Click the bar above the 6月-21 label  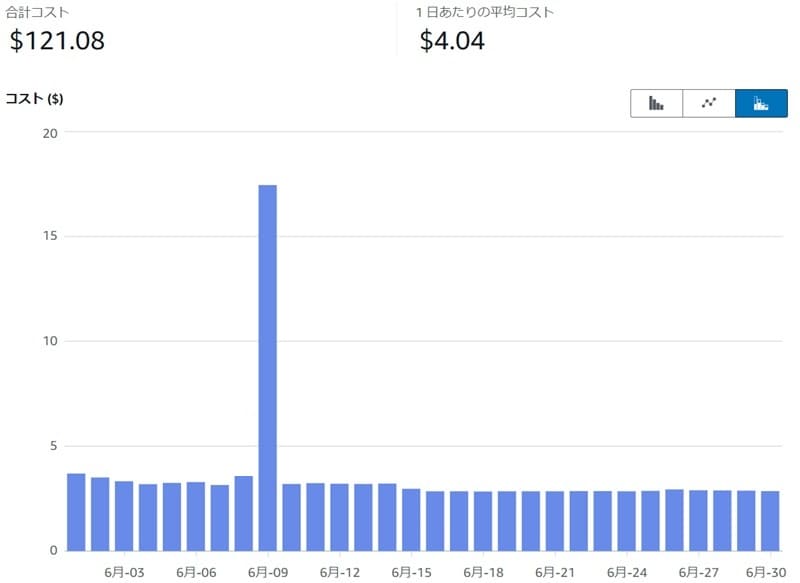pyautogui.click(x=555, y=521)
